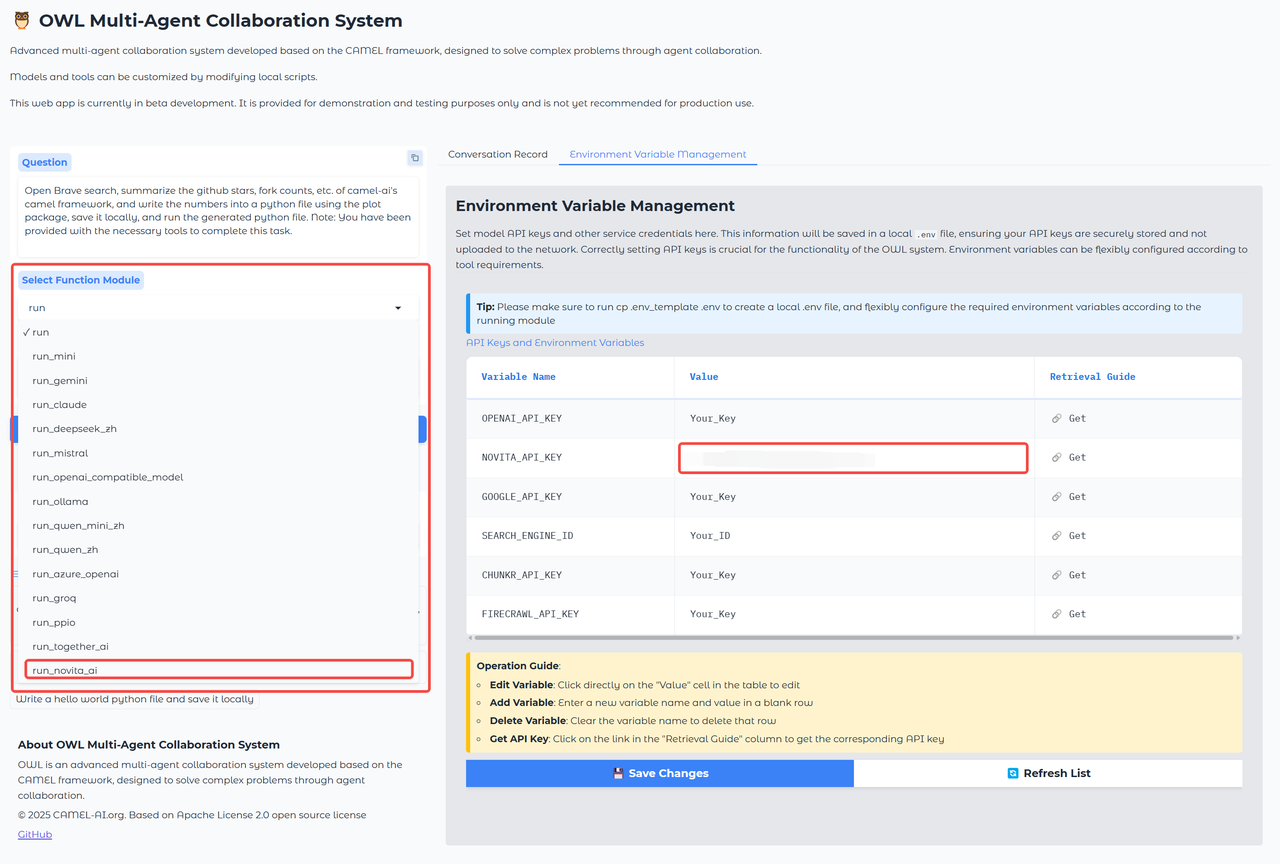
Task: Choose run_gemini from module list
Action: pyautogui.click(x=218, y=380)
